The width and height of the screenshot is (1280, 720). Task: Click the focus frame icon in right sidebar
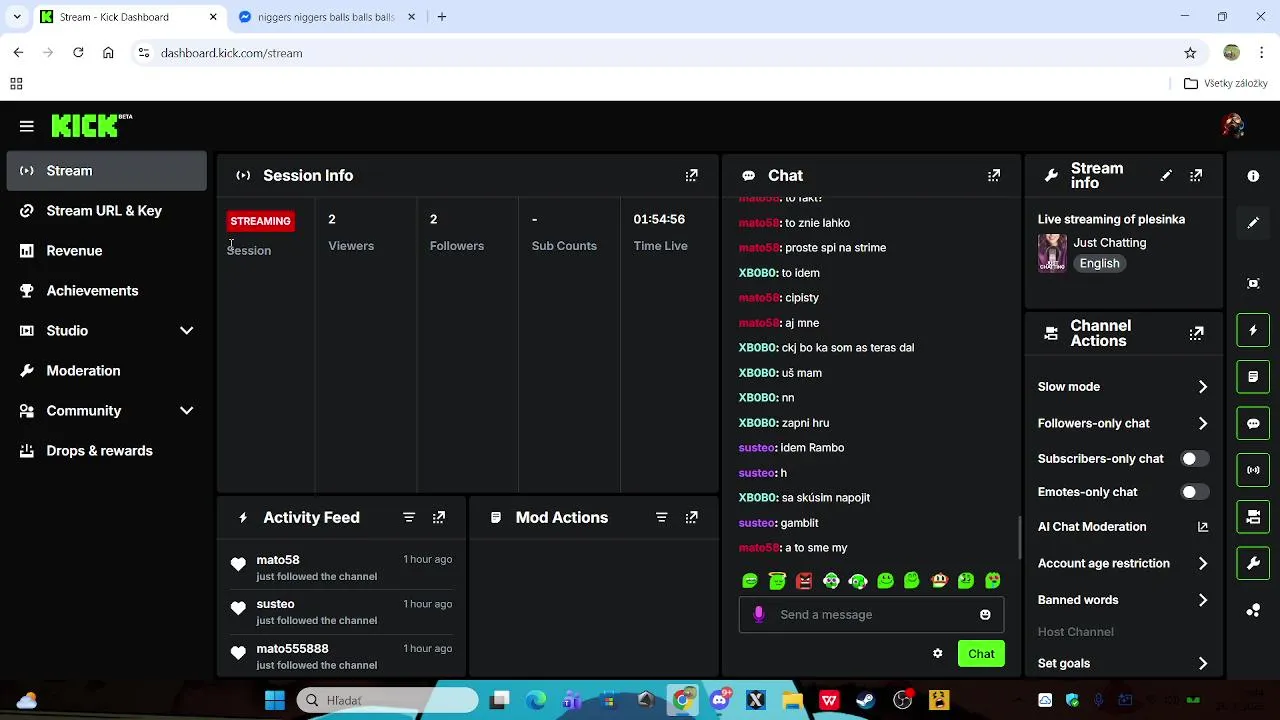(1253, 283)
